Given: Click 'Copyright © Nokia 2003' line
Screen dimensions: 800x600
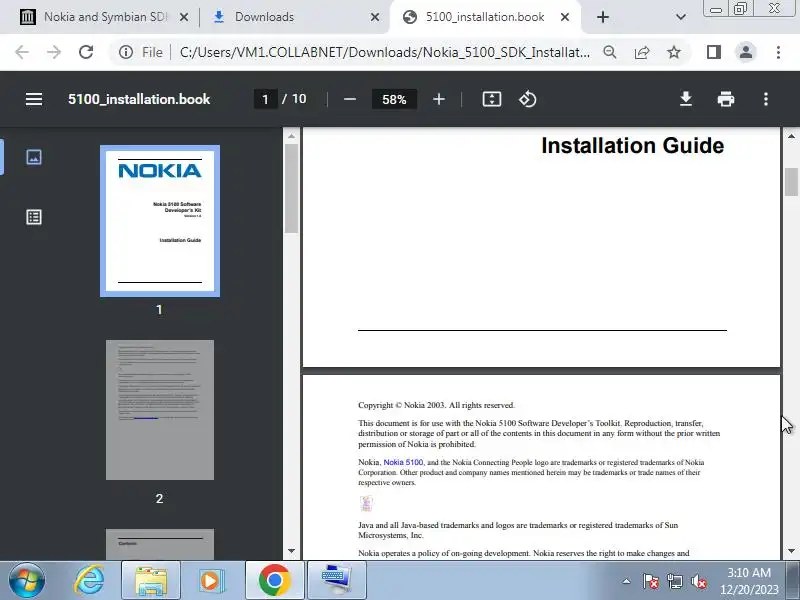Looking at the screenshot, I should click(x=436, y=405).
